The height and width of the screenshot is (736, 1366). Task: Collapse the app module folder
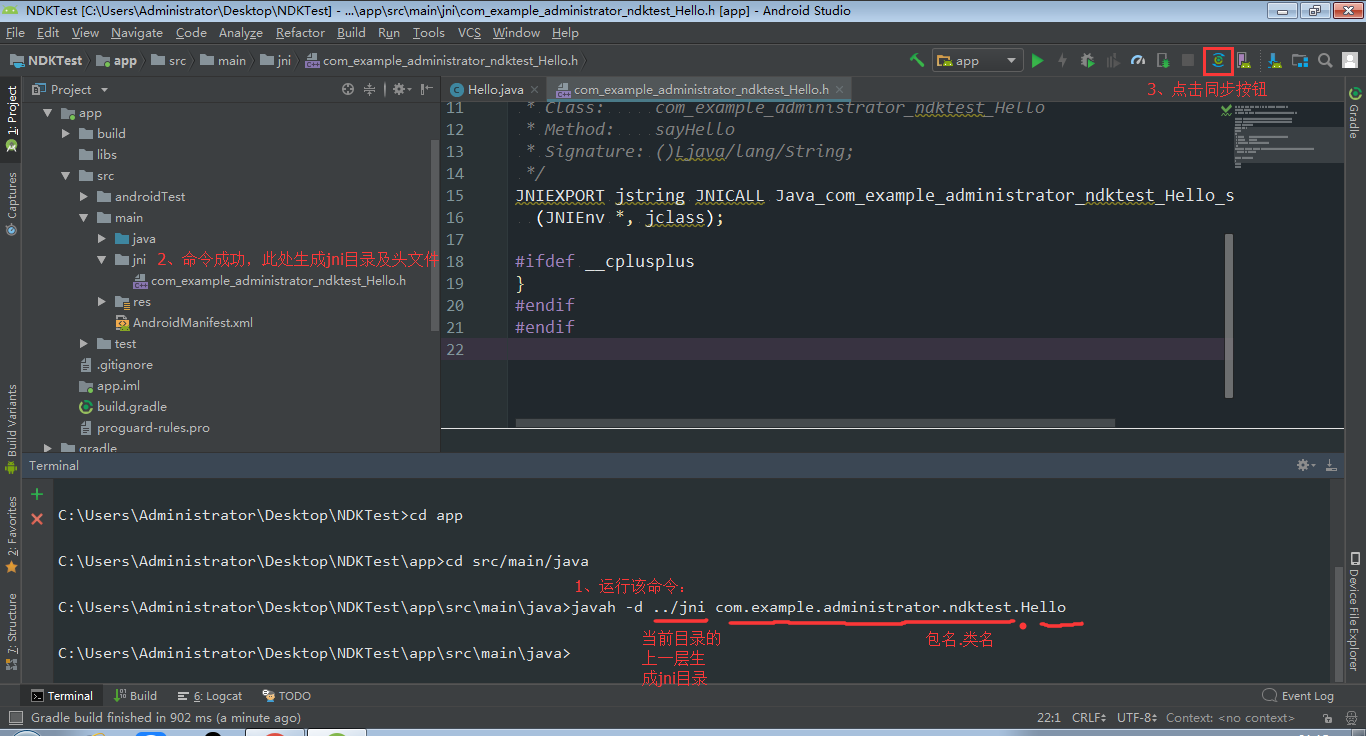[48, 113]
